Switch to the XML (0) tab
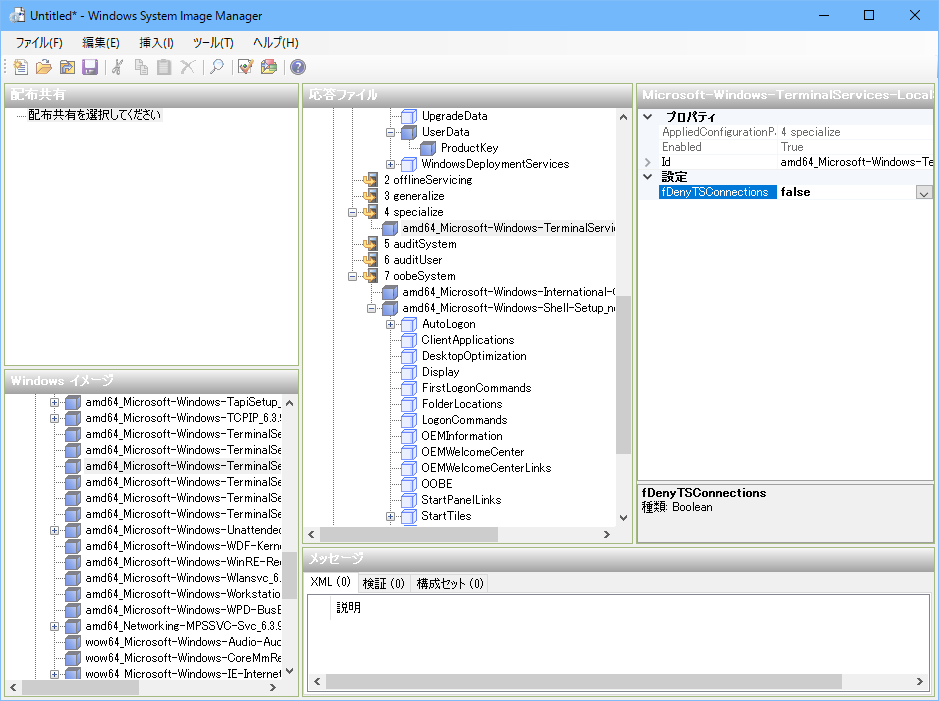Screen dimensions: 939x701 click(x=331, y=582)
